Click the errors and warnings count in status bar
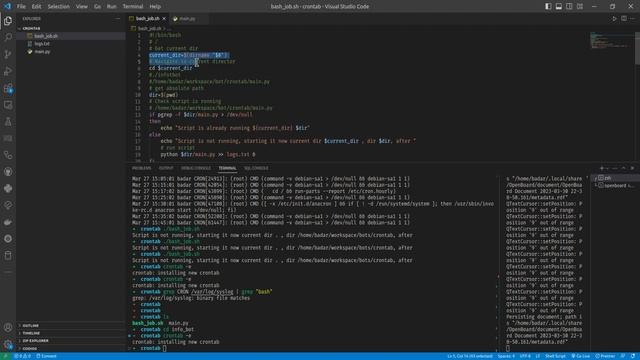The height and width of the screenshot is (360, 640). pos(22,356)
